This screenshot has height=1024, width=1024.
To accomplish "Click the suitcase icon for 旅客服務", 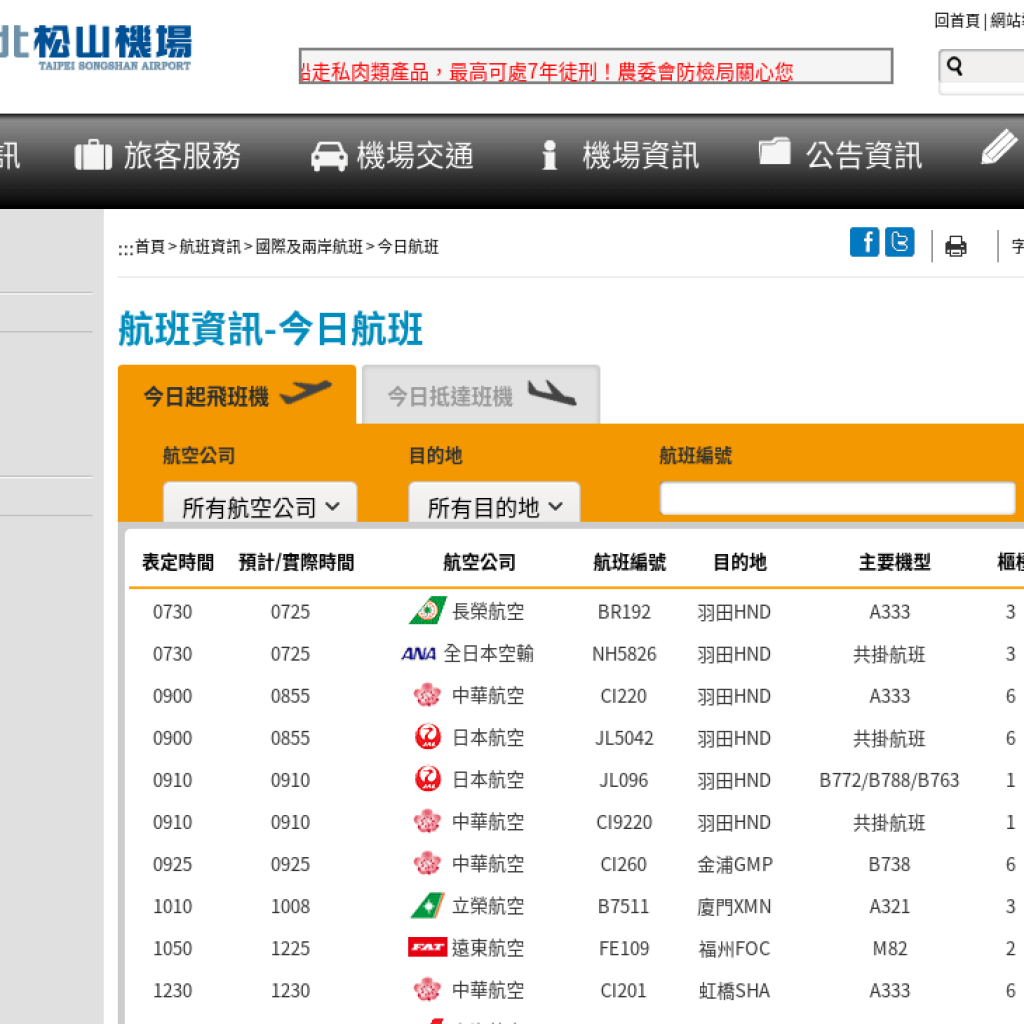I will pos(93,155).
